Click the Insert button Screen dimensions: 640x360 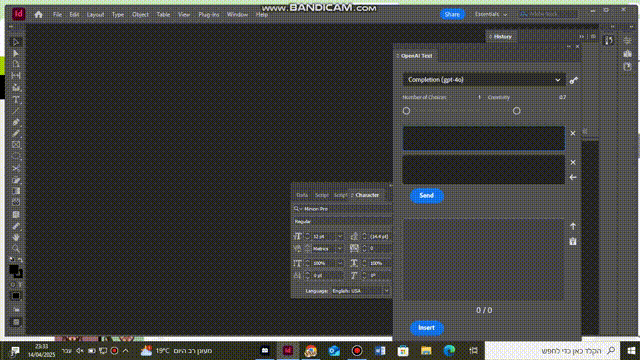coord(427,328)
